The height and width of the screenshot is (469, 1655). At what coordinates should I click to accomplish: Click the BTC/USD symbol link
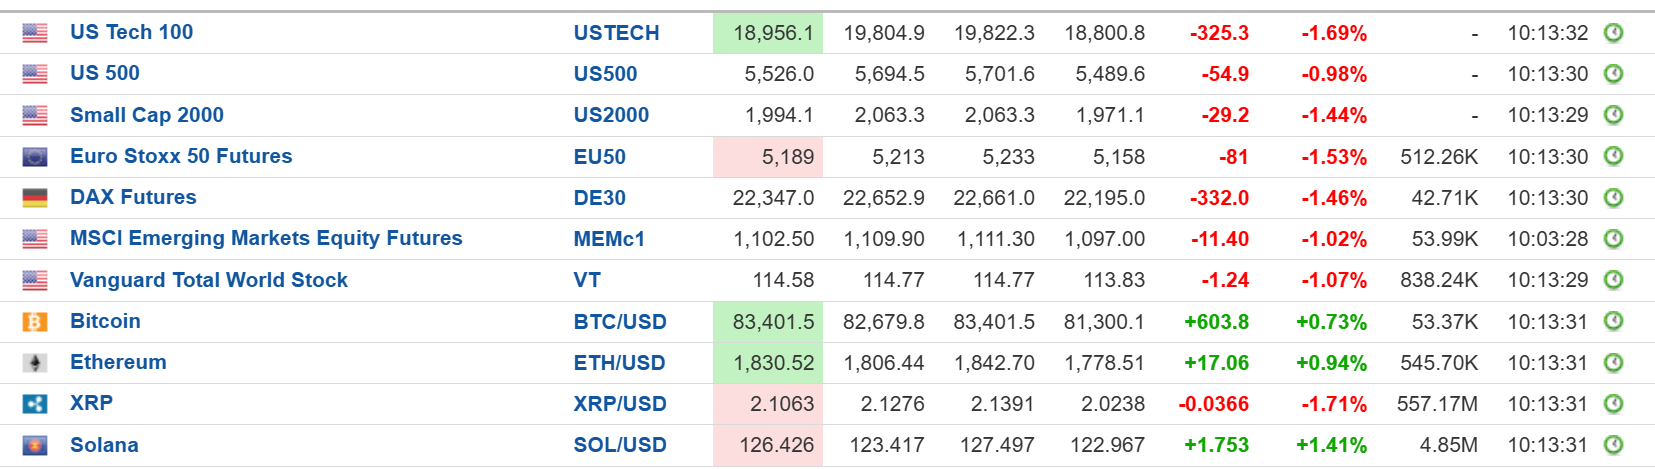tap(620, 322)
